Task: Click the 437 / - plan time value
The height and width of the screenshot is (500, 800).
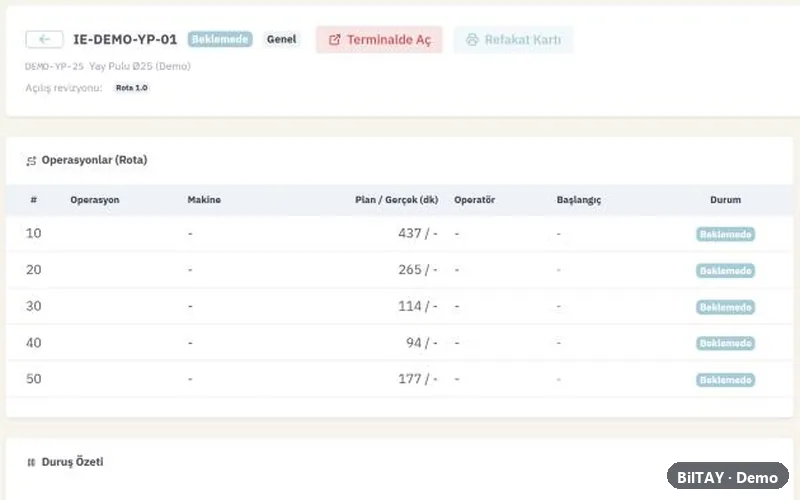Action: click(418, 234)
